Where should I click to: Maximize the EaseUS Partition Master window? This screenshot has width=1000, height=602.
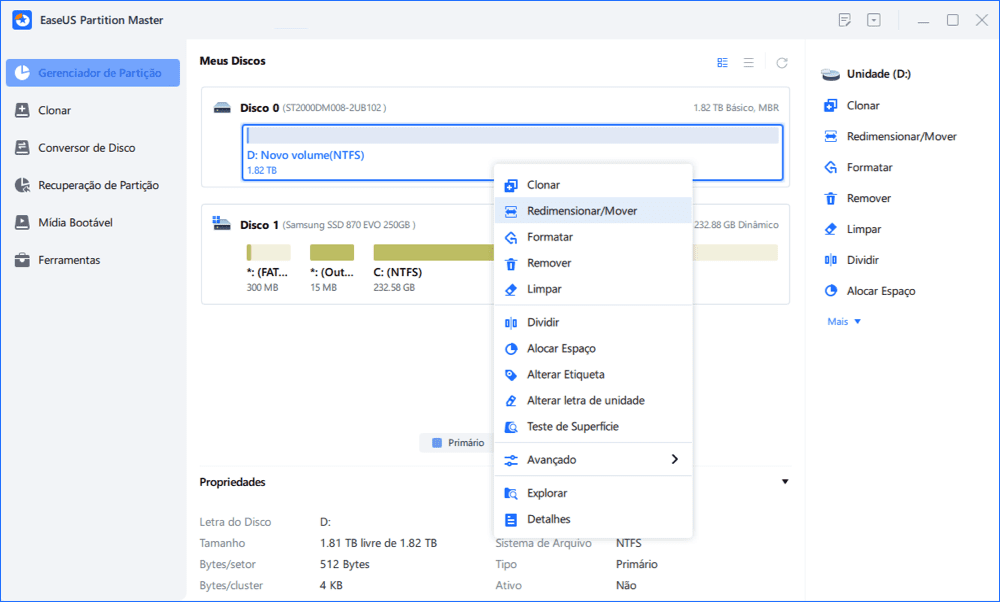pyautogui.click(x=953, y=20)
